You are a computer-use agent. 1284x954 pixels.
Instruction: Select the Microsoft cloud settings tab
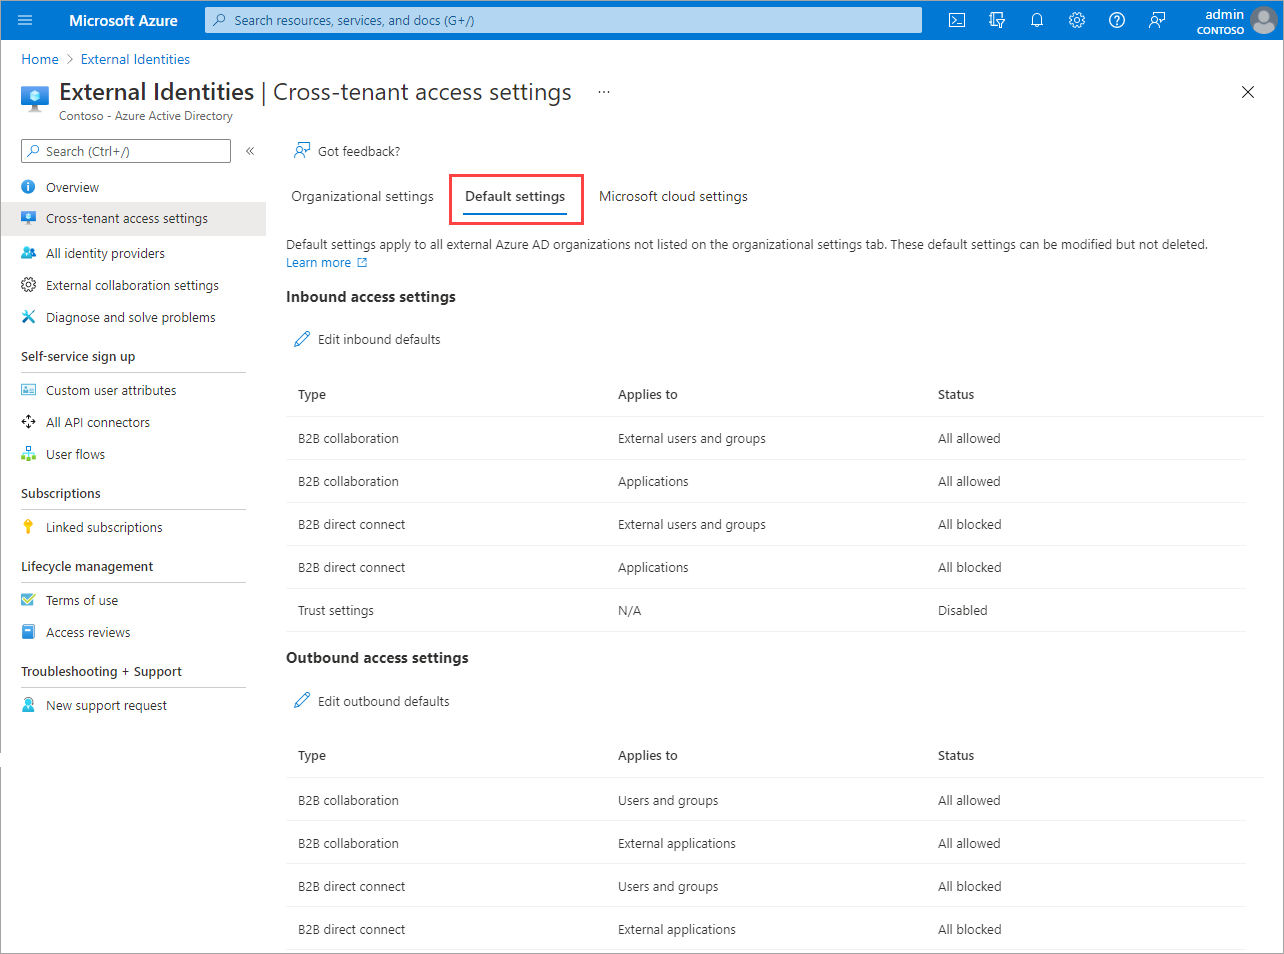[x=673, y=197]
